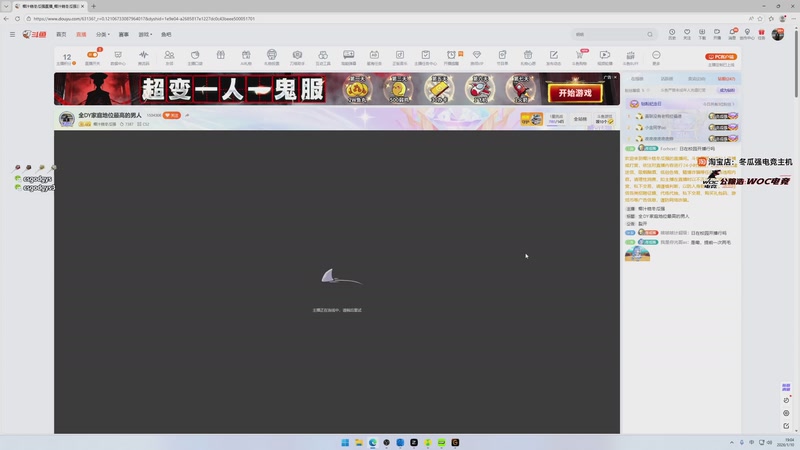Click the streamer's avatar next to room title
The image size is (800, 450).
coord(66,119)
